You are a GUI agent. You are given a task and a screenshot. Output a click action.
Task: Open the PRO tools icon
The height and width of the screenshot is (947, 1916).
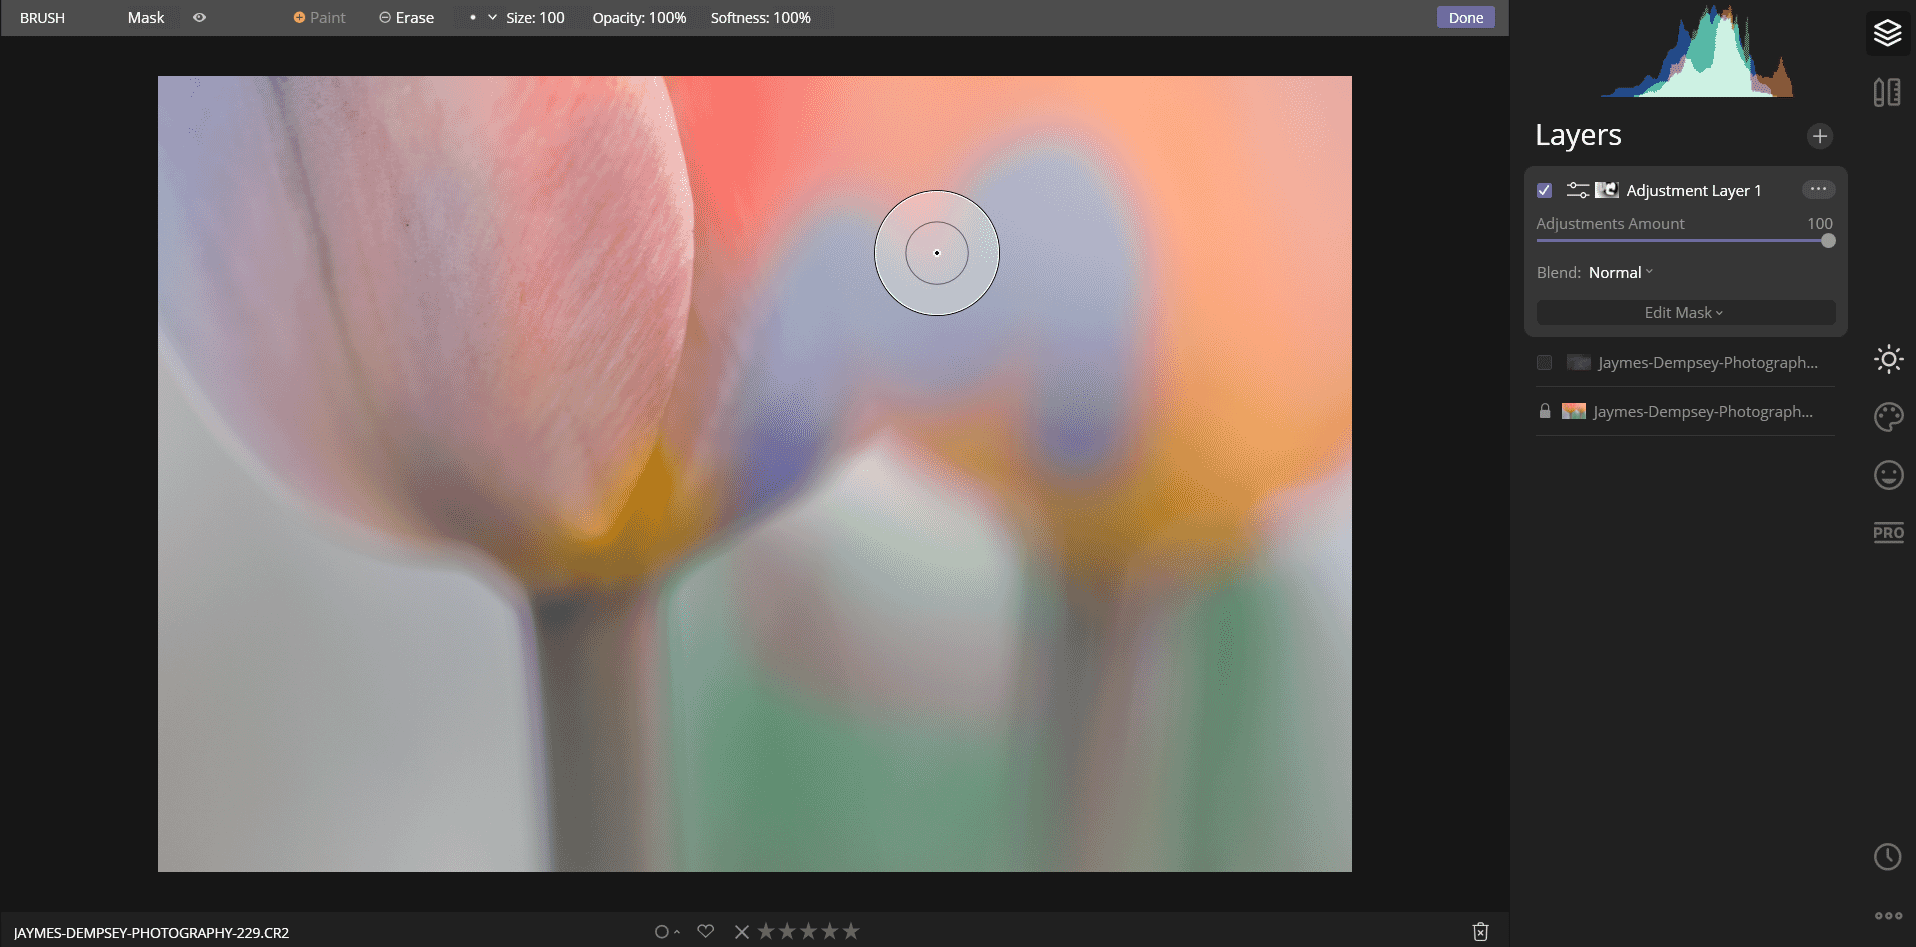[x=1888, y=533]
